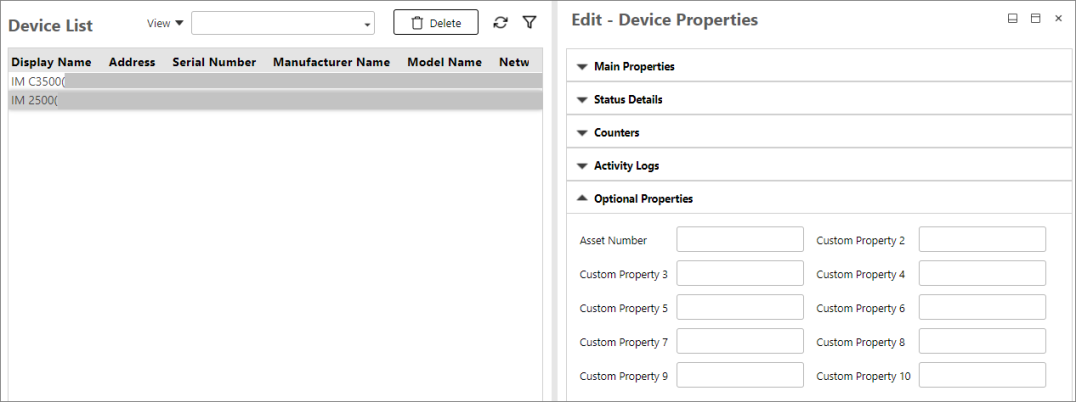This screenshot has height=402, width=1076.
Task: Click the refresh device list icon
Action: (501, 22)
